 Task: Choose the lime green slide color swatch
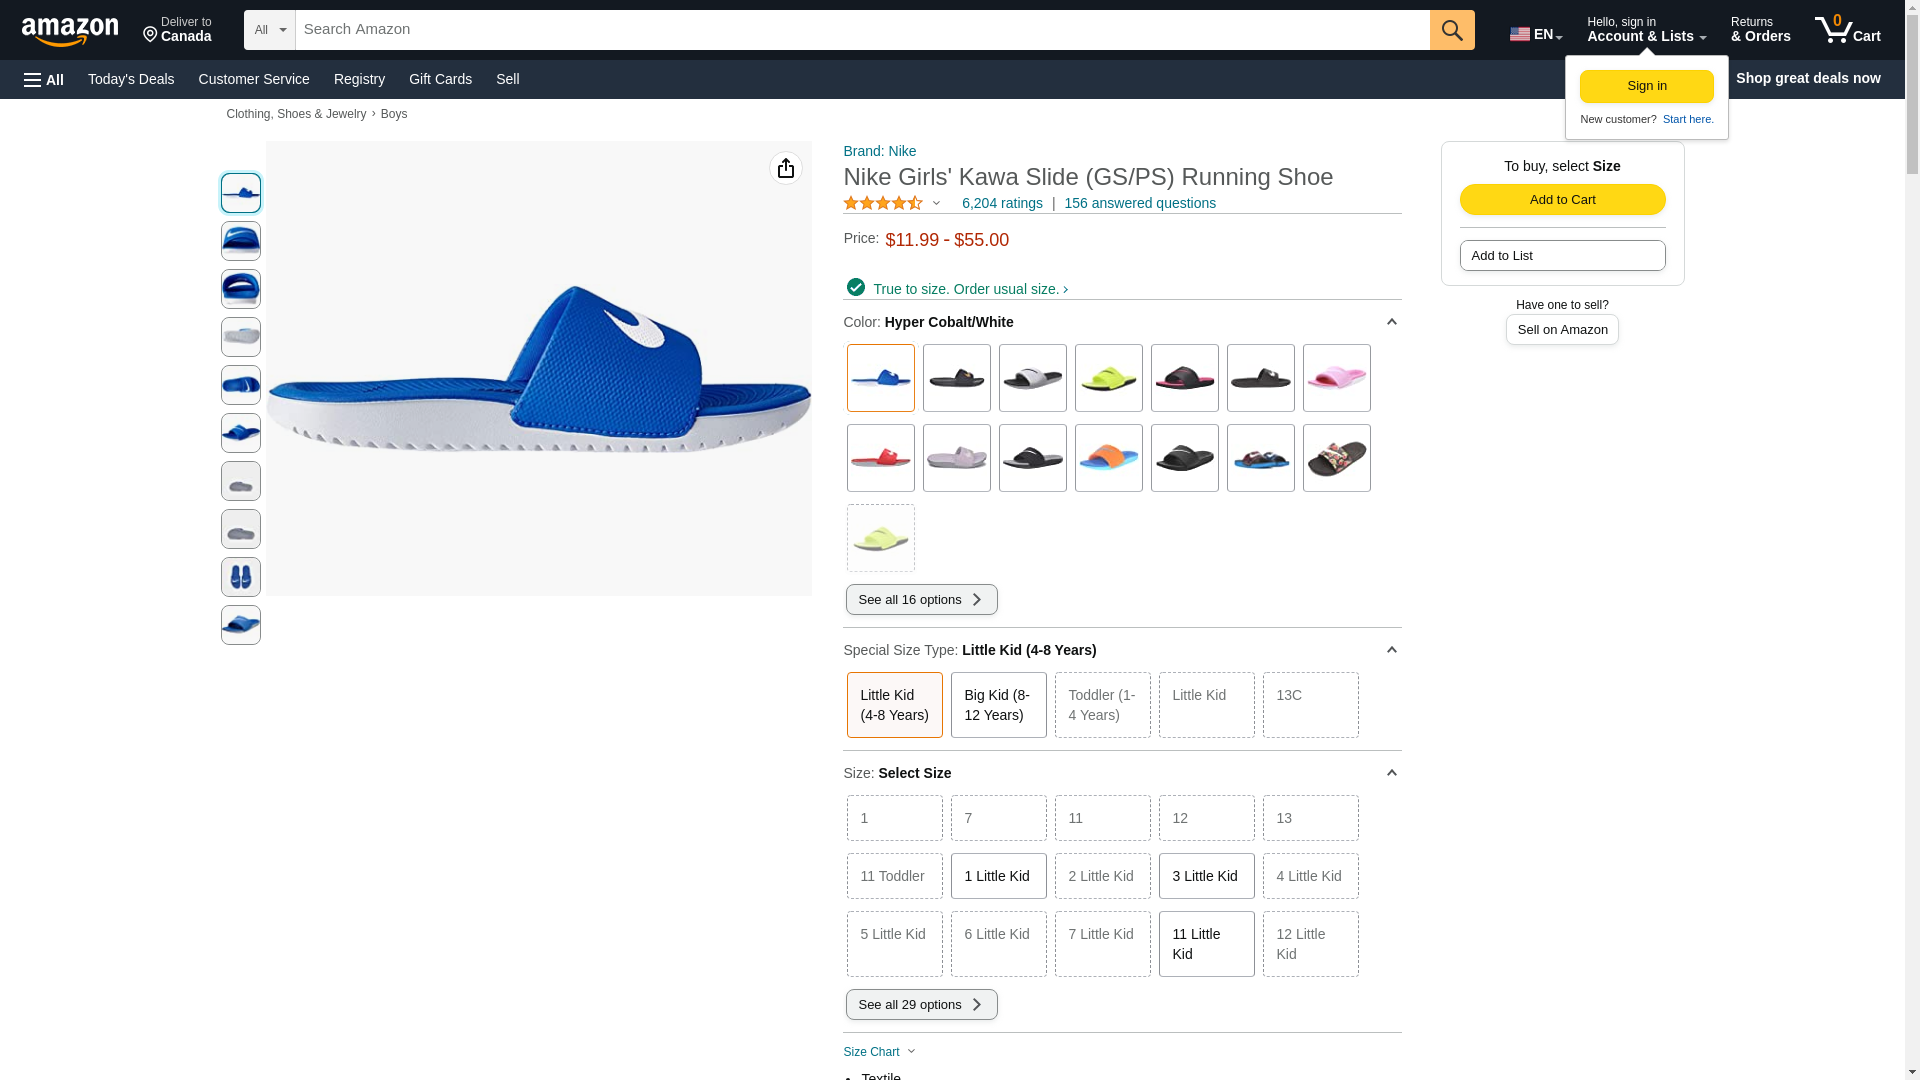(x=1108, y=378)
